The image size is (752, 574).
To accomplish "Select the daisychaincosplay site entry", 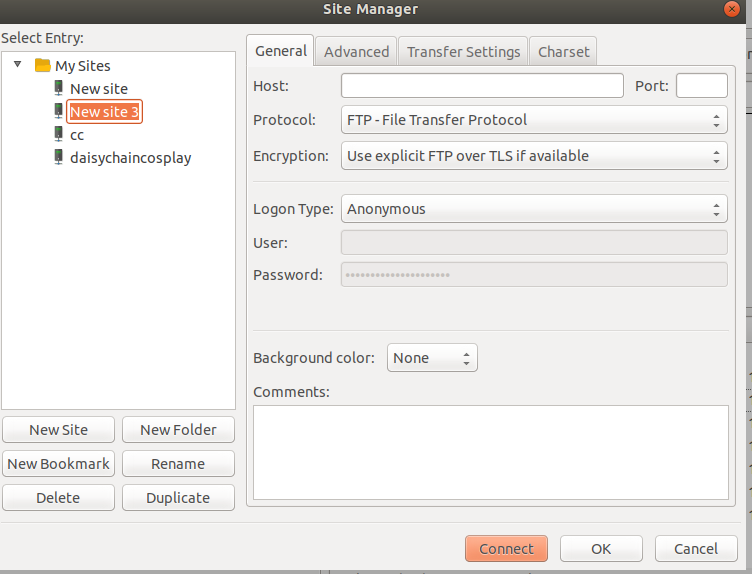I will coord(130,158).
